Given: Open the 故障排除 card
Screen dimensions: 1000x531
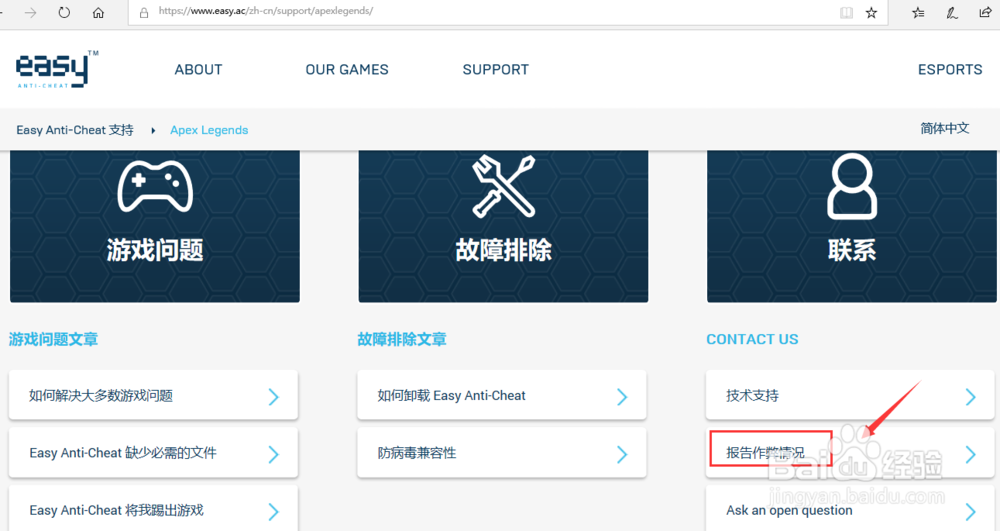Looking at the screenshot, I should (x=503, y=226).
